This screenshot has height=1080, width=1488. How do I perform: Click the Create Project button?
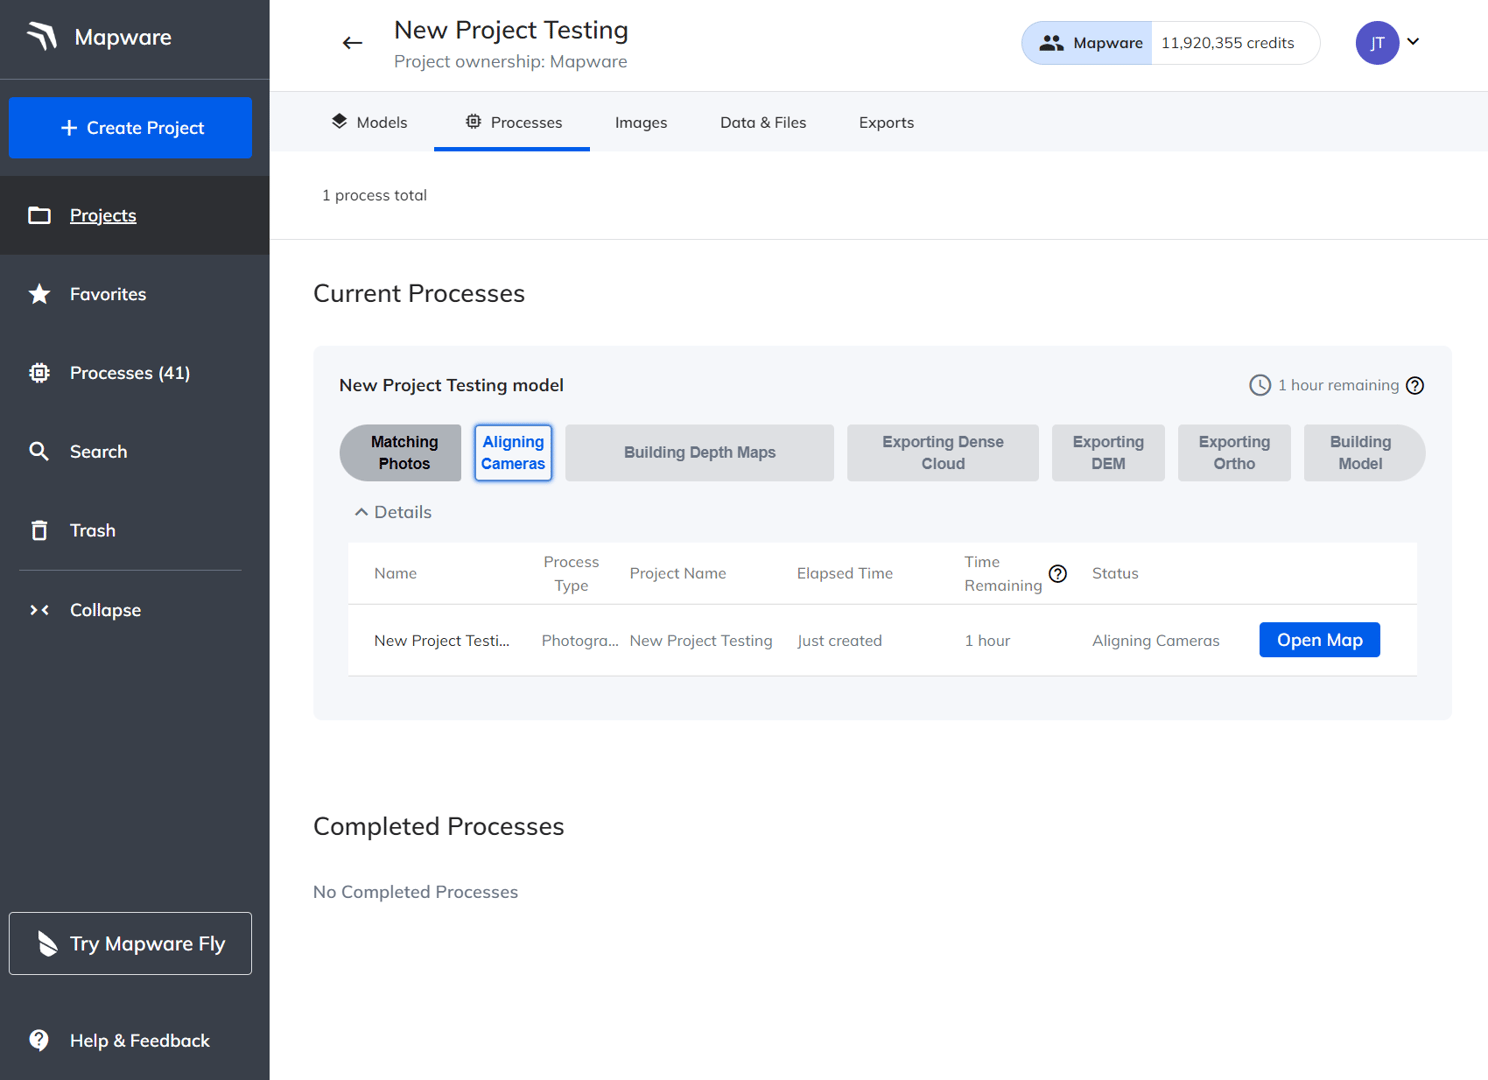click(x=130, y=128)
